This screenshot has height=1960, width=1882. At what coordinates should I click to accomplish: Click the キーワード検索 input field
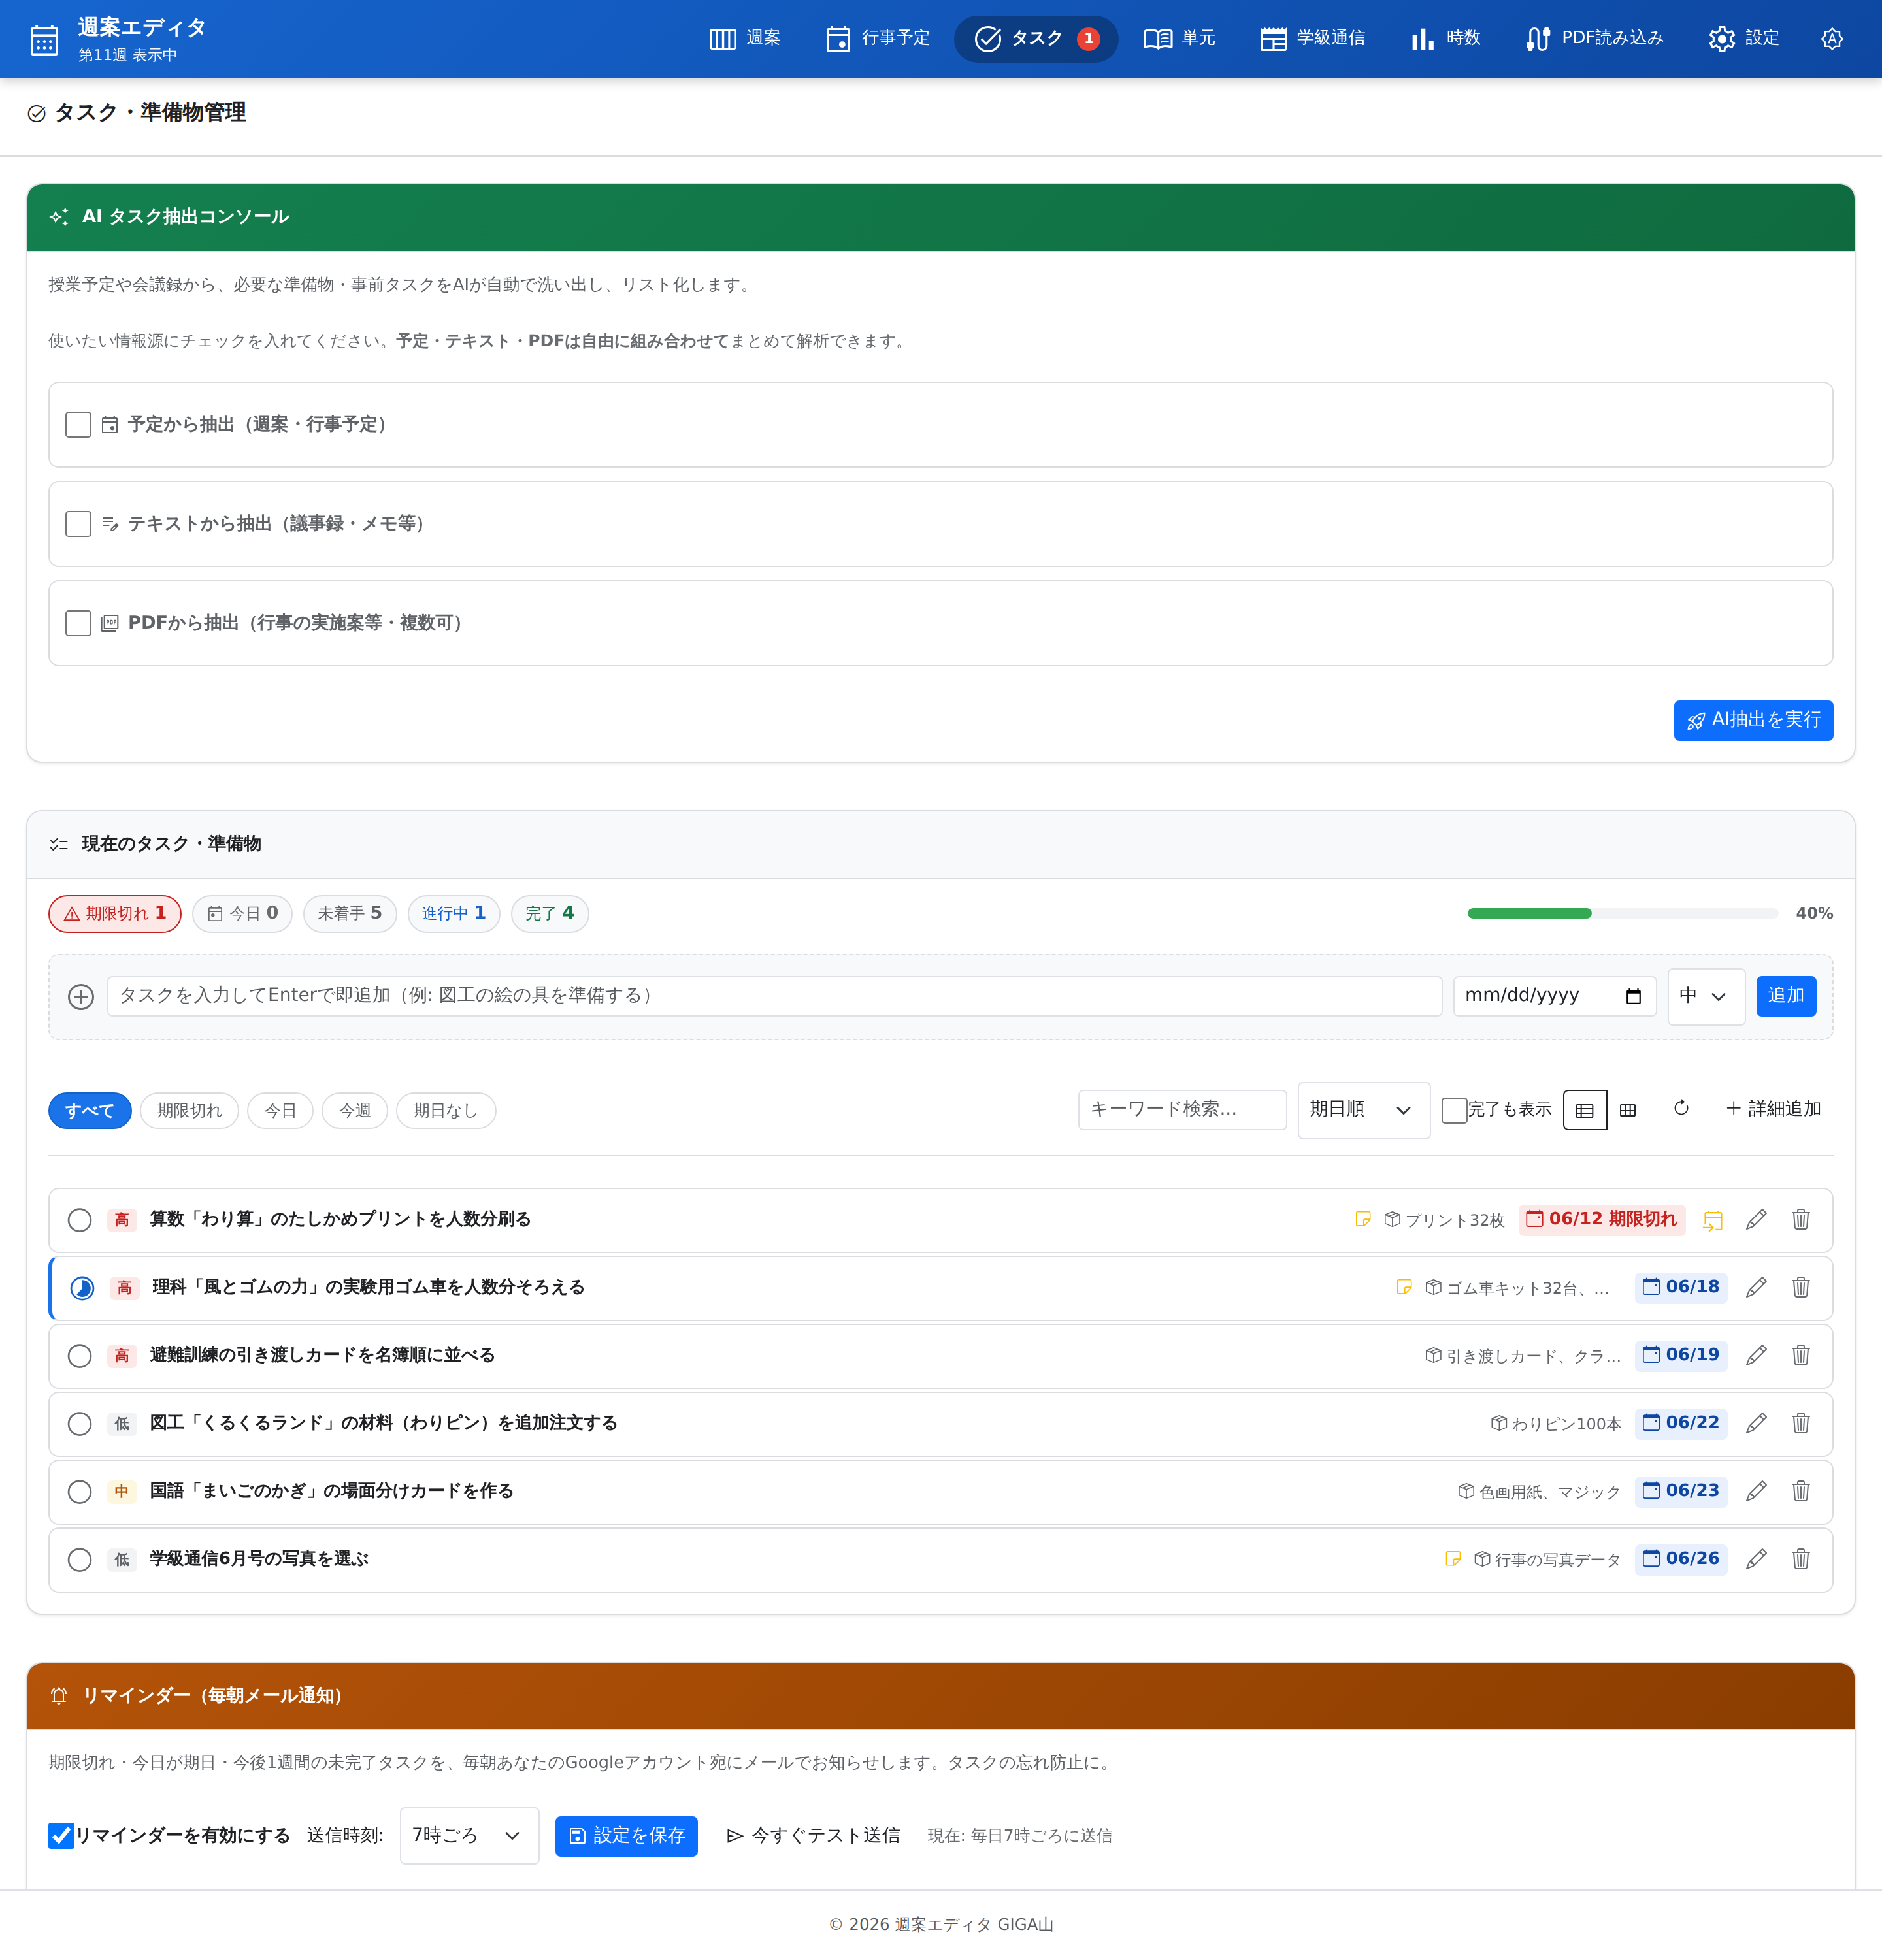[x=1182, y=1110]
